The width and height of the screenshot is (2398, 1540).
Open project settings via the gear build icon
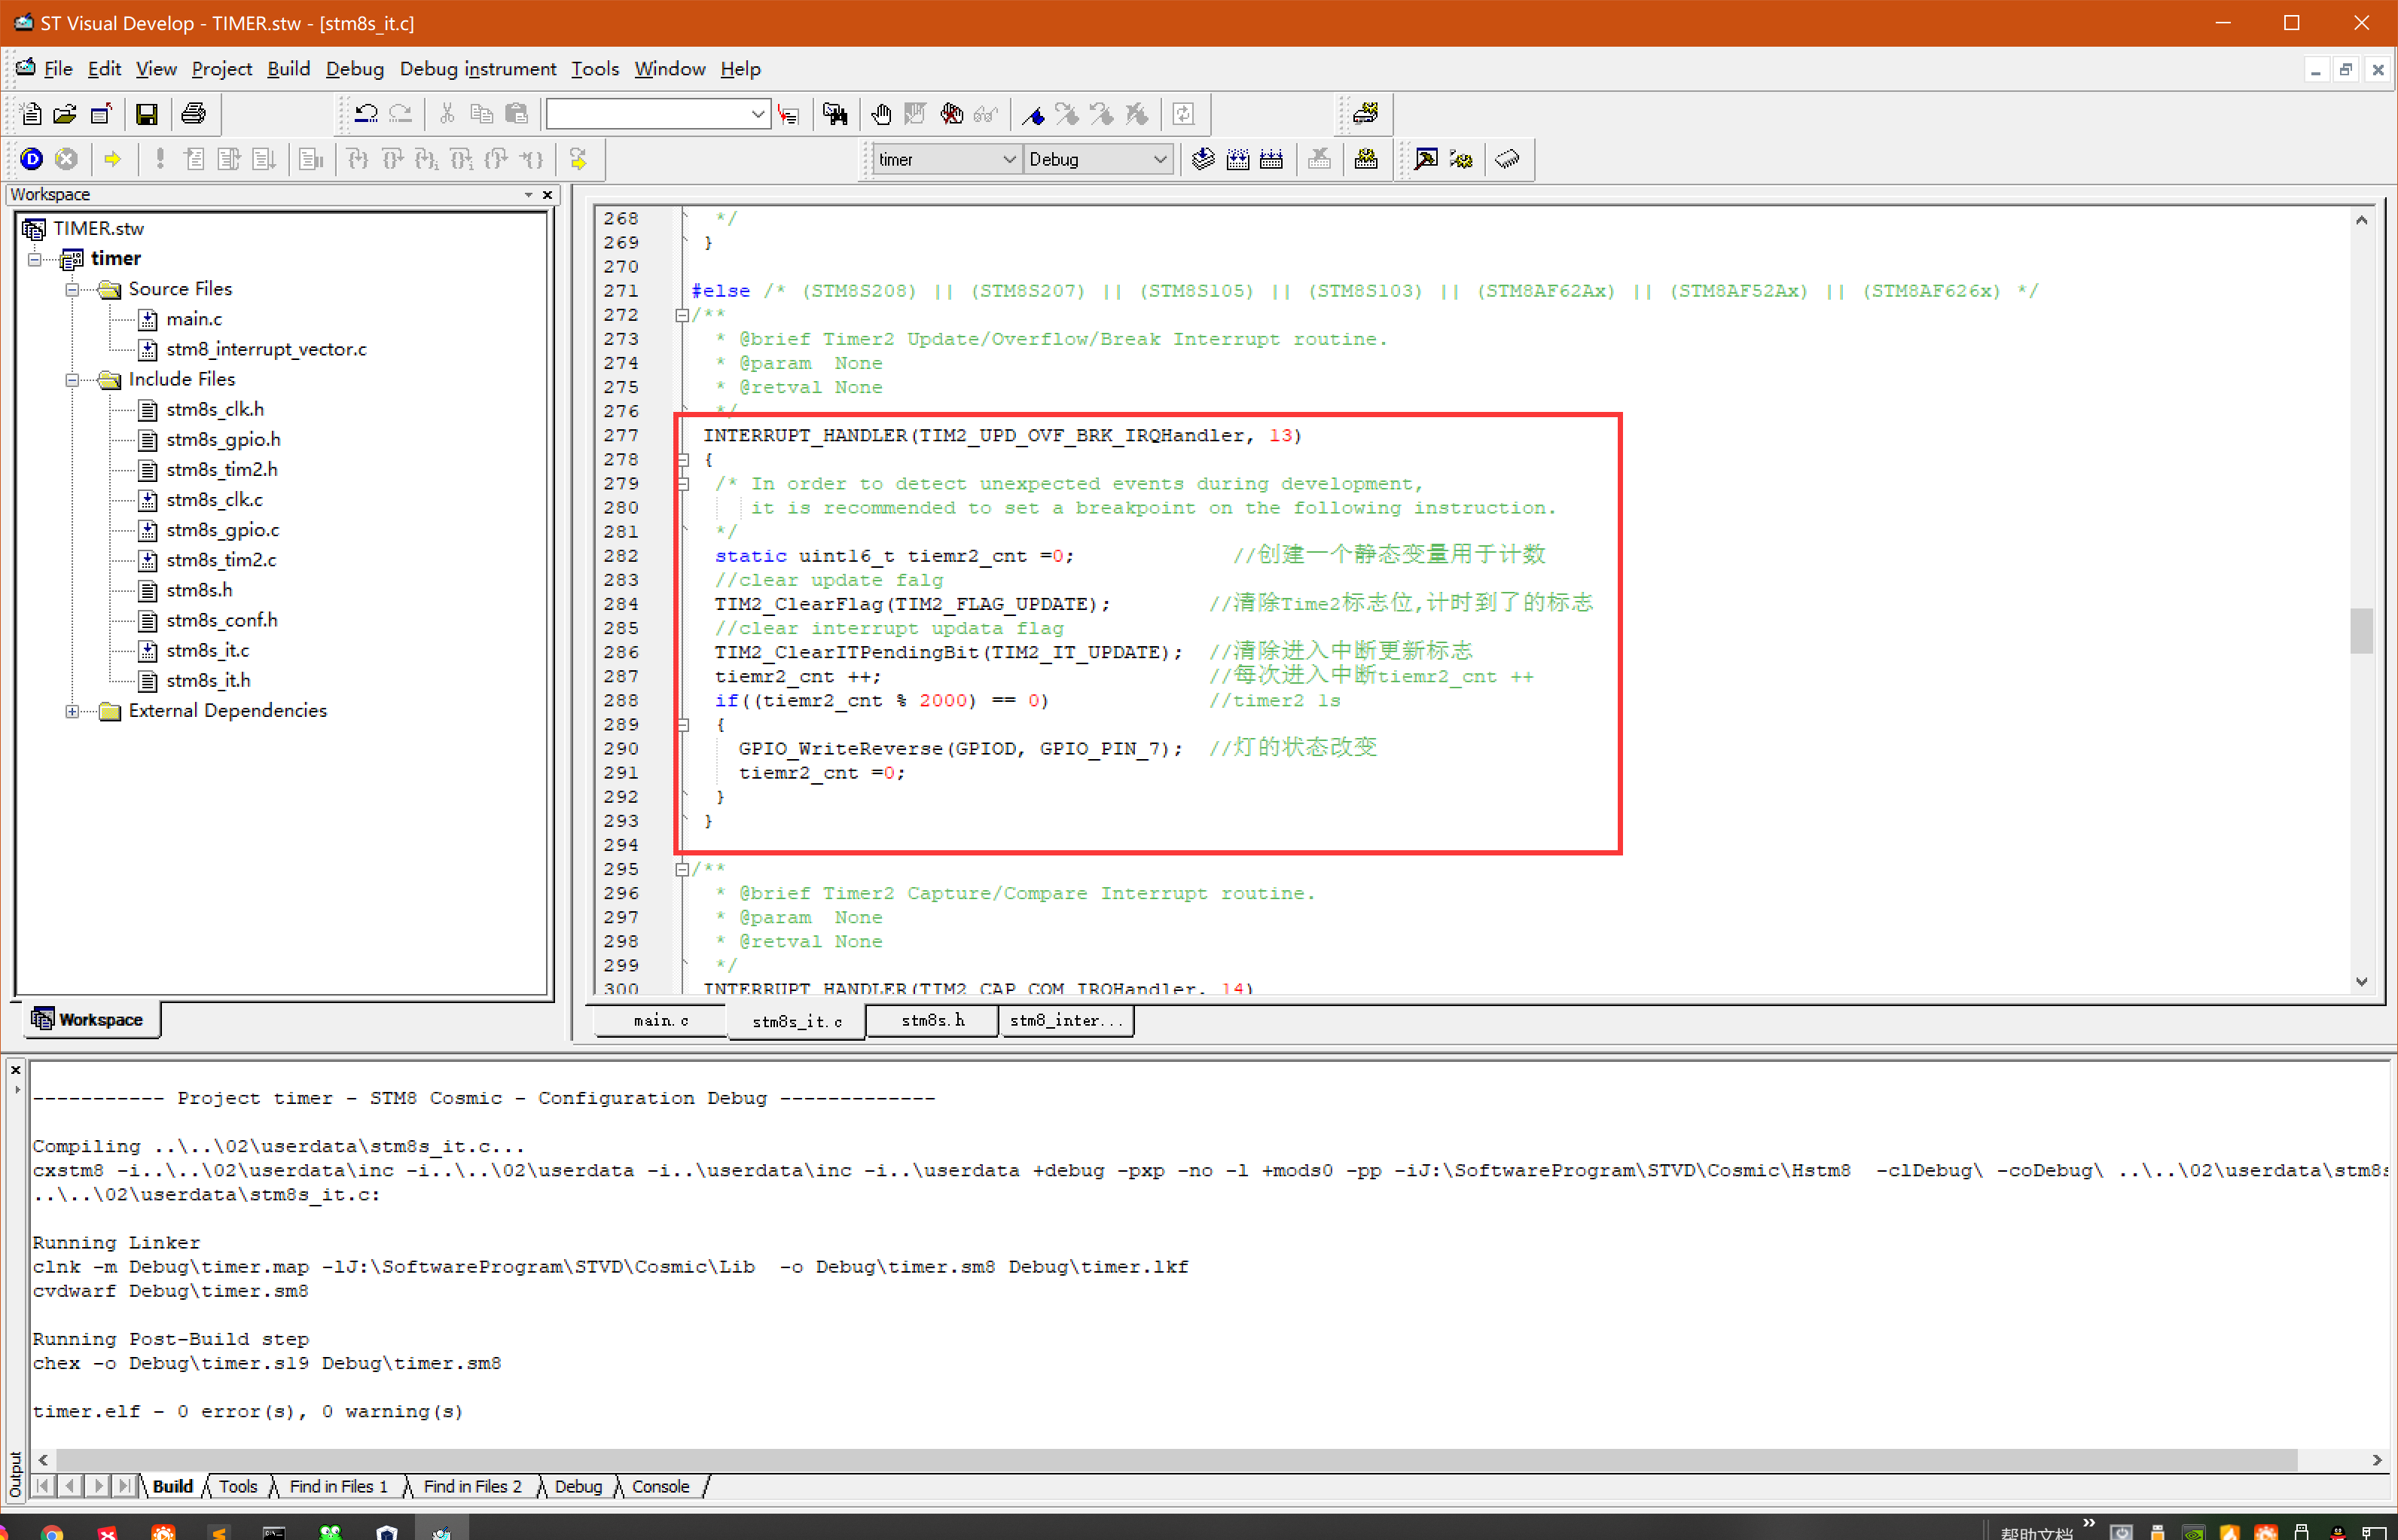1366,159
